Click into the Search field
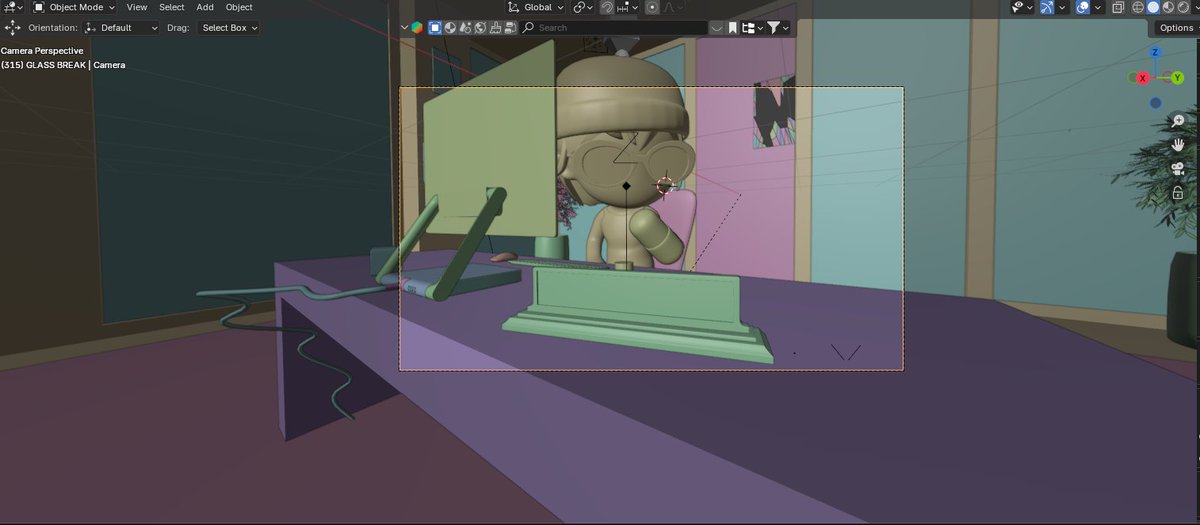 click(613, 28)
